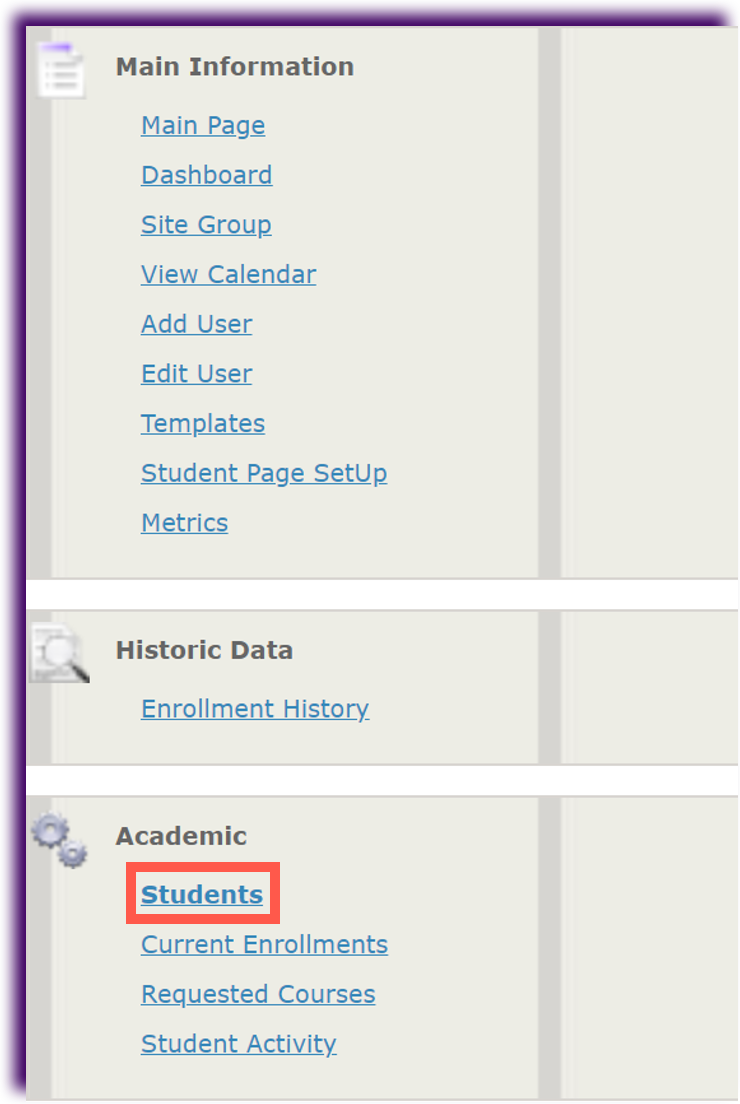Image resolution: width=740 pixels, height=1104 pixels.
Task: Open the Main Page link
Action: [x=203, y=126]
